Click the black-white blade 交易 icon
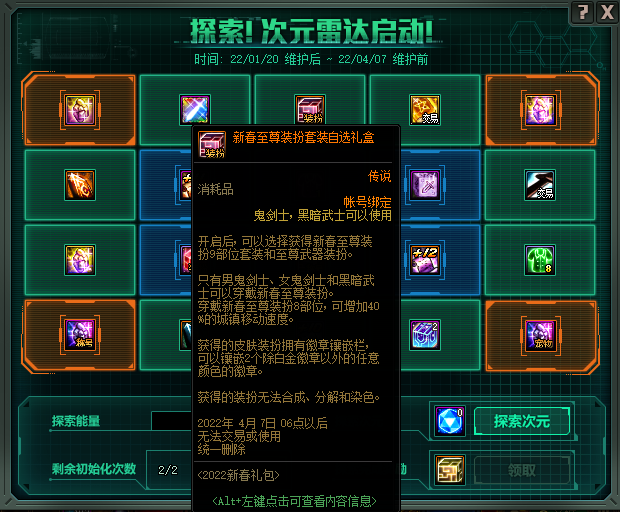The width and height of the screenshot is (620, 512). (540, 185)
